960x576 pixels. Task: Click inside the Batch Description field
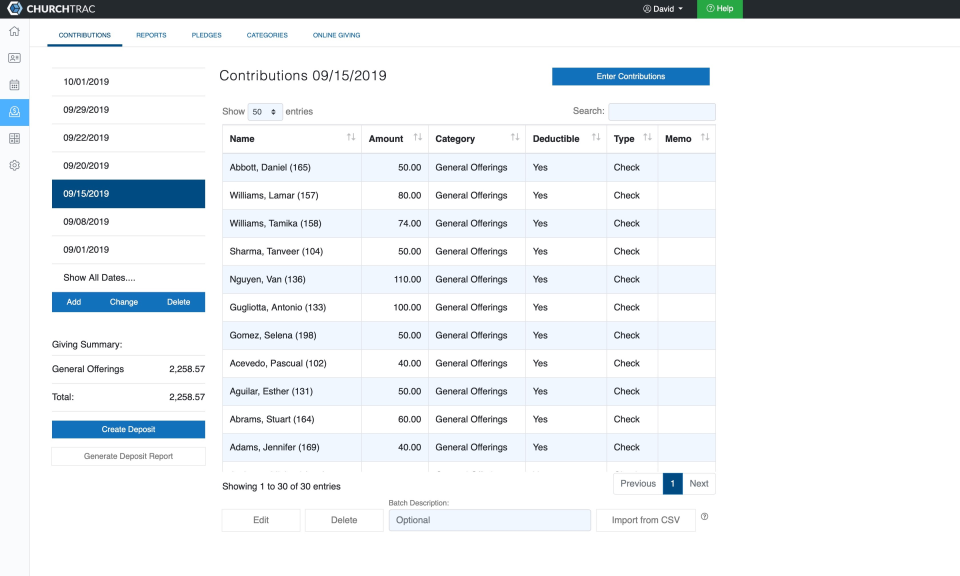489,519
